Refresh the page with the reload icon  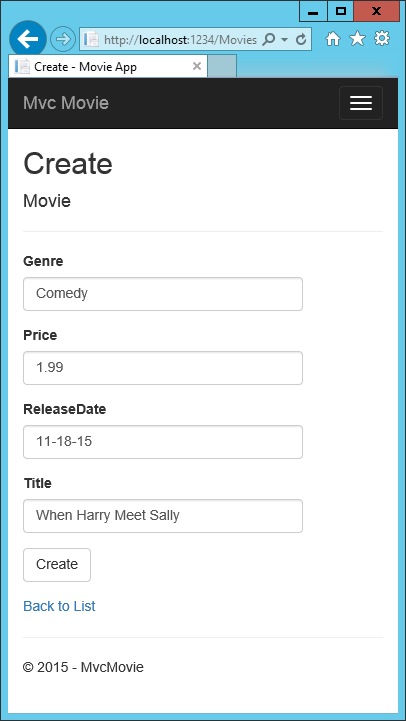(301, 40)
